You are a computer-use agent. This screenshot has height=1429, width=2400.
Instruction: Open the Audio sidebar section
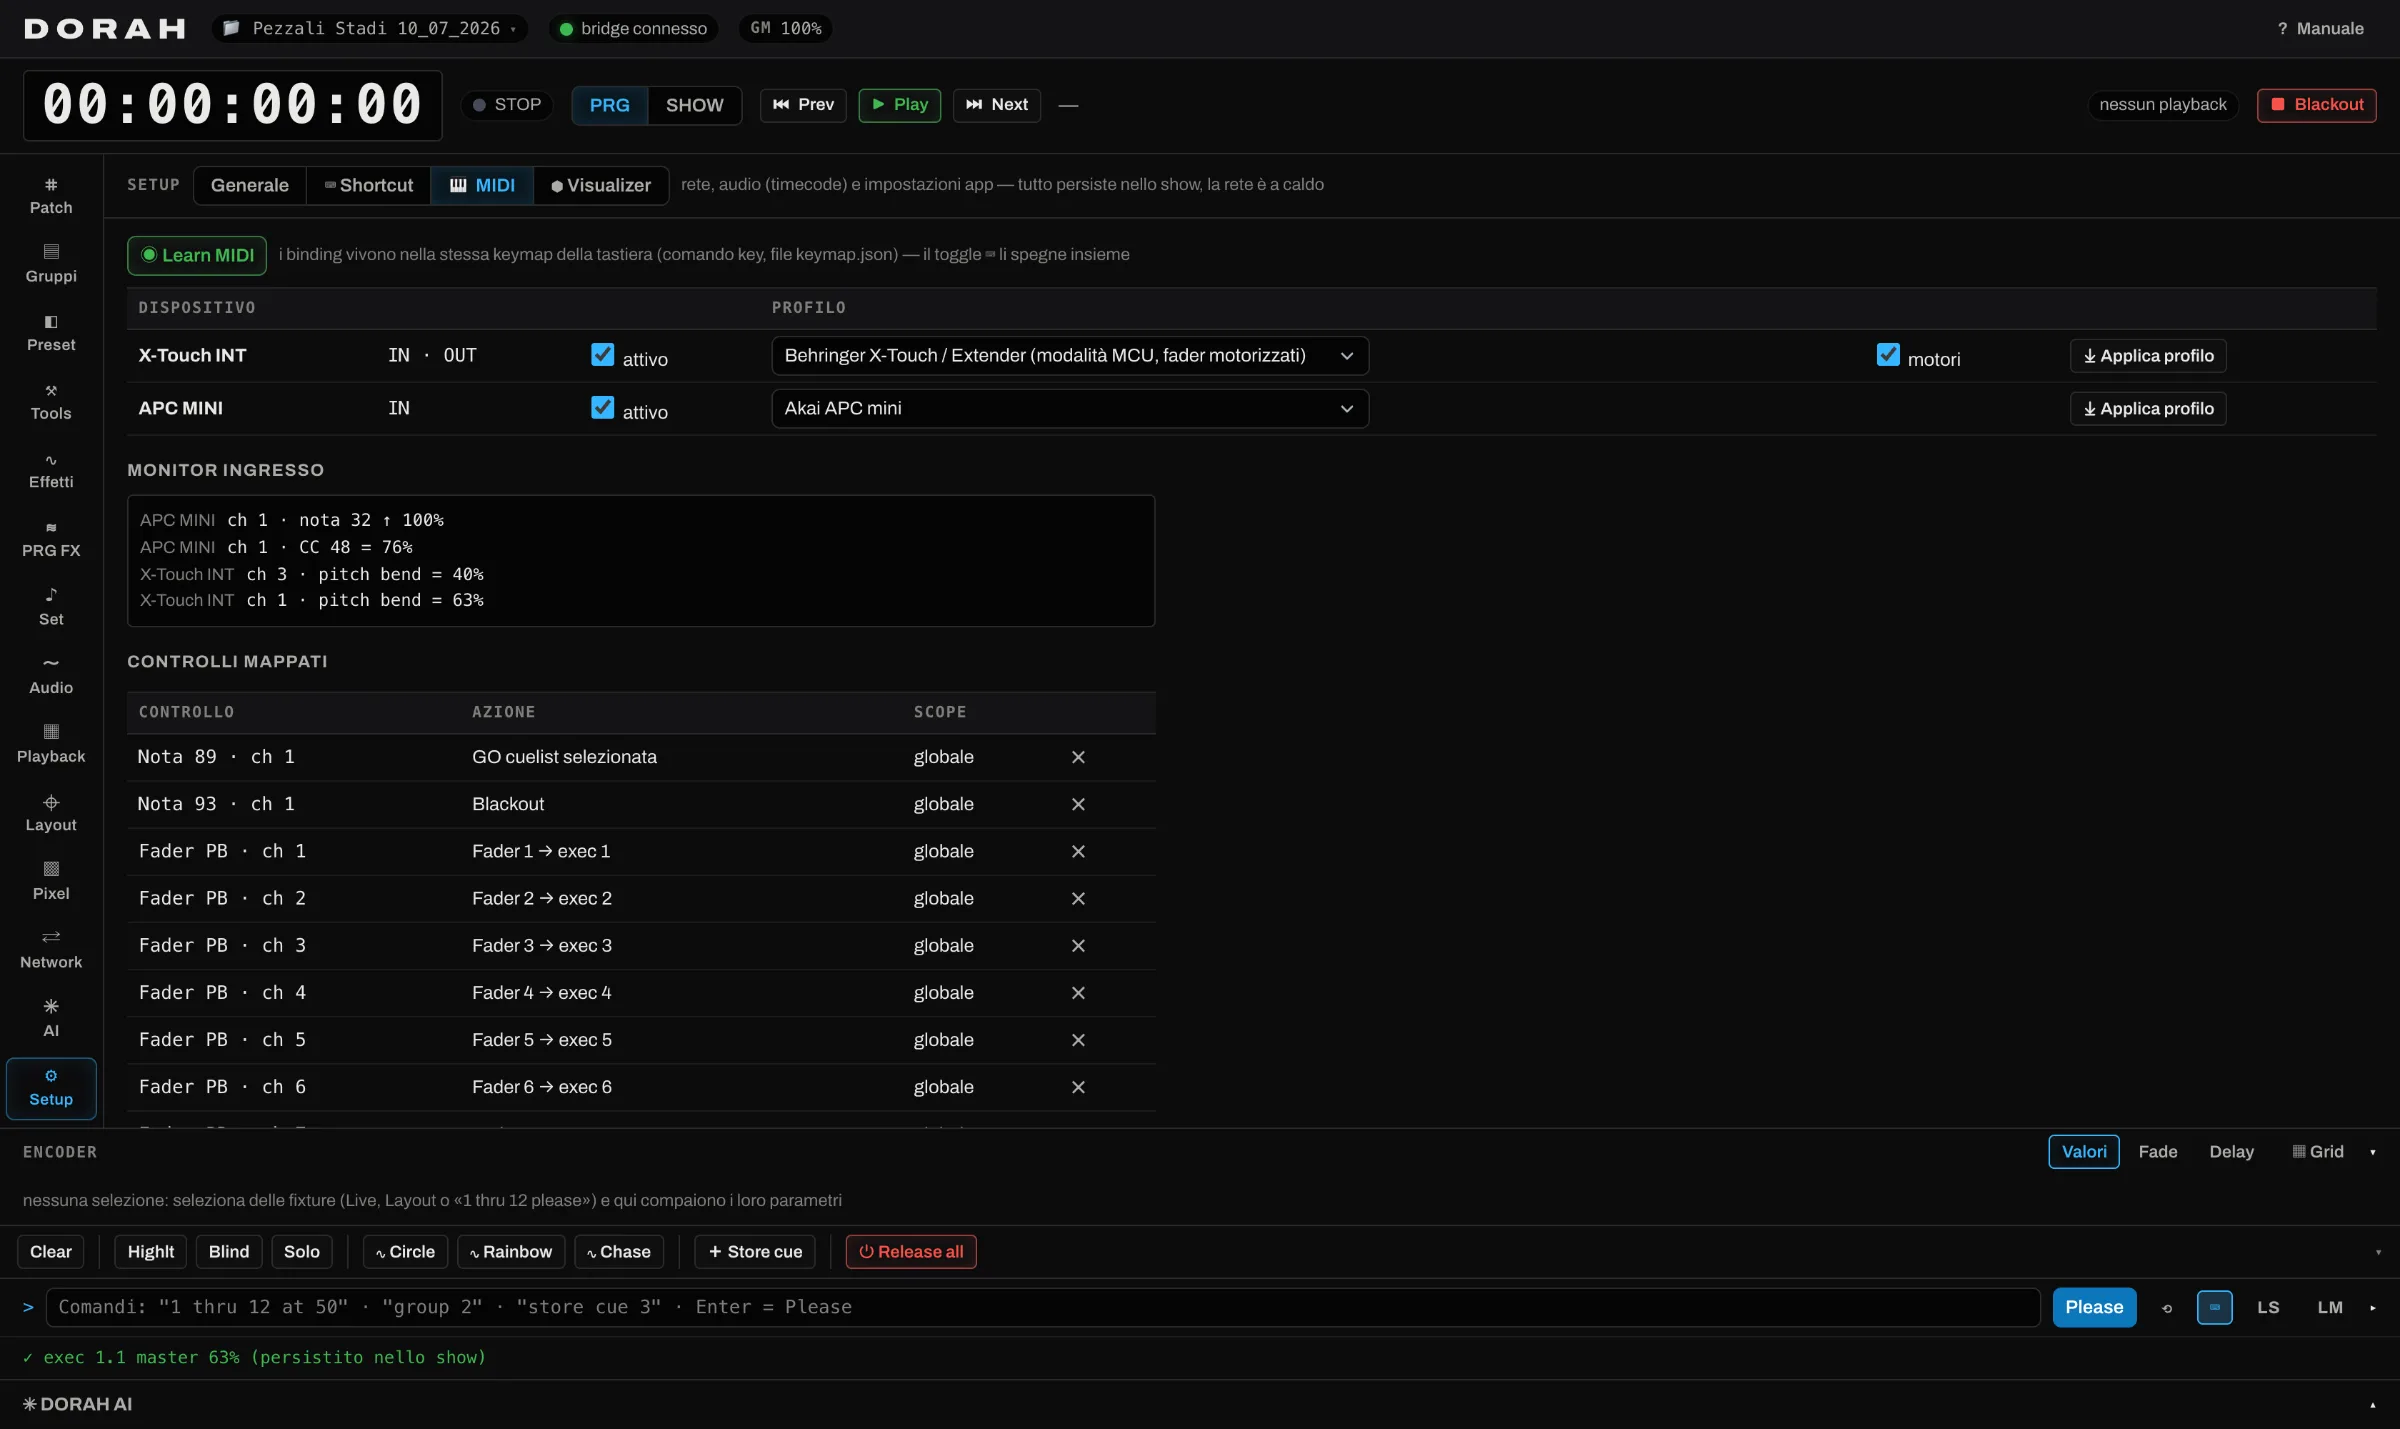click(51, 676)
